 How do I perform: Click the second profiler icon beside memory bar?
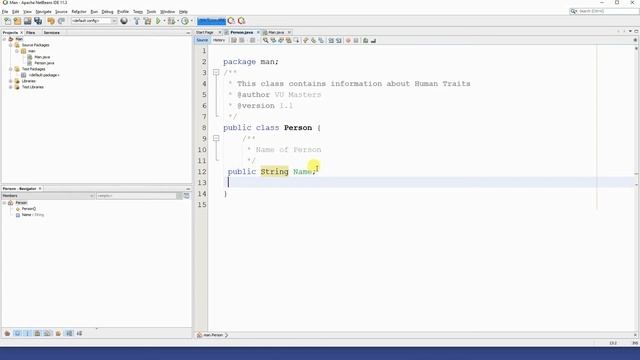(x=242, y=21)
